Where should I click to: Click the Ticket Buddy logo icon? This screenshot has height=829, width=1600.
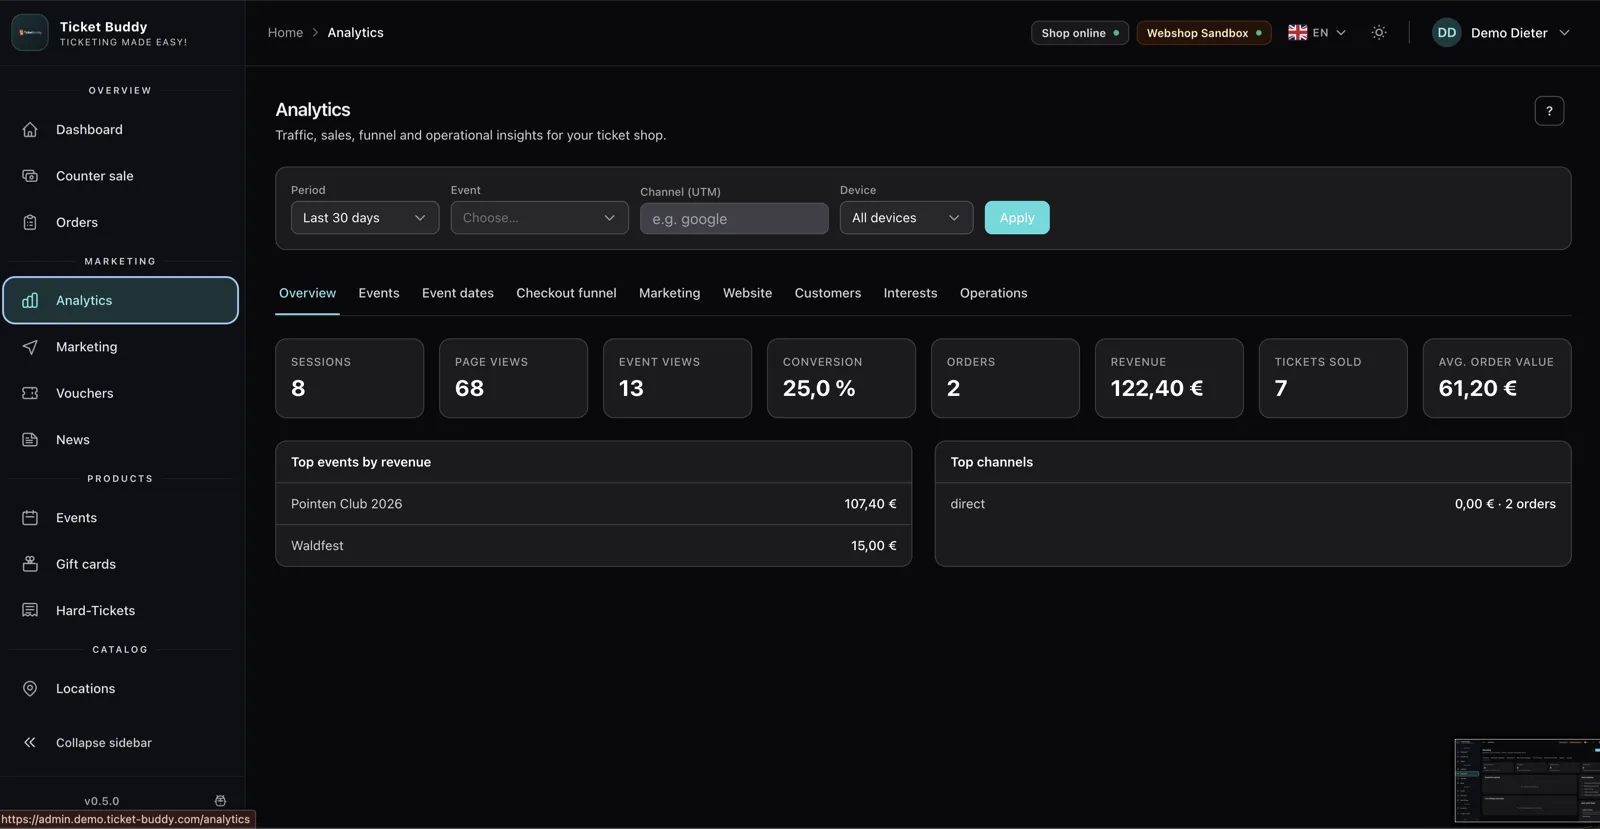coord(30,33)
